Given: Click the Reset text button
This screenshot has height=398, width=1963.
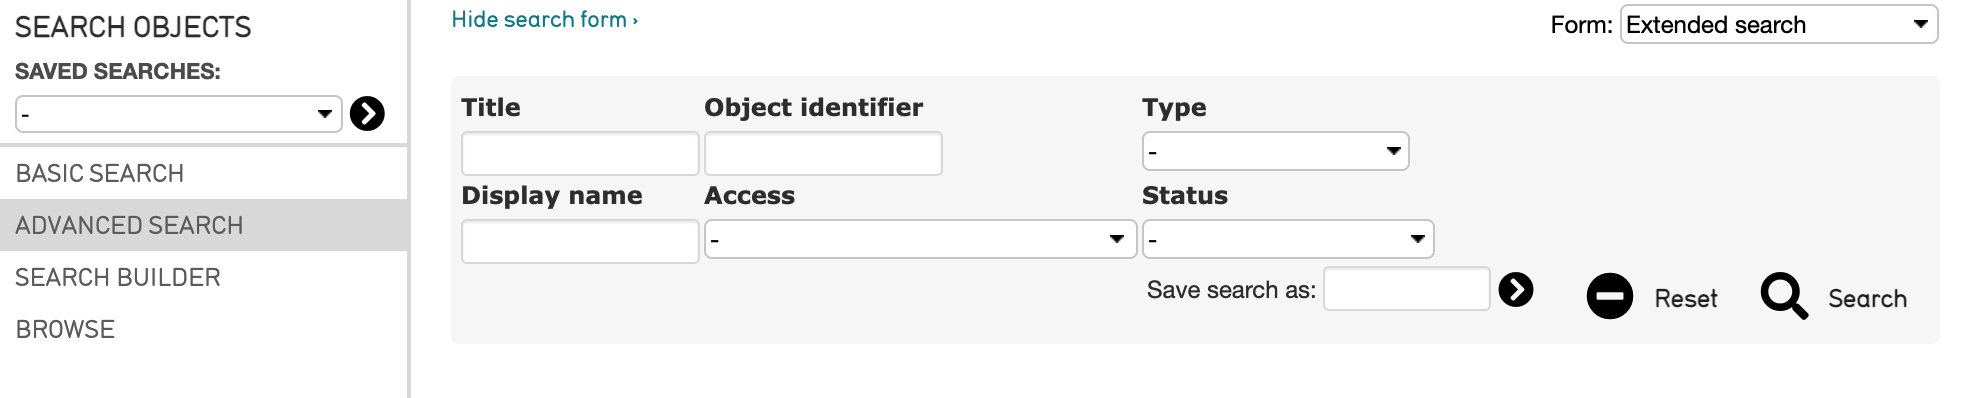Looking at the screenshot, I should click(1686, 298).
